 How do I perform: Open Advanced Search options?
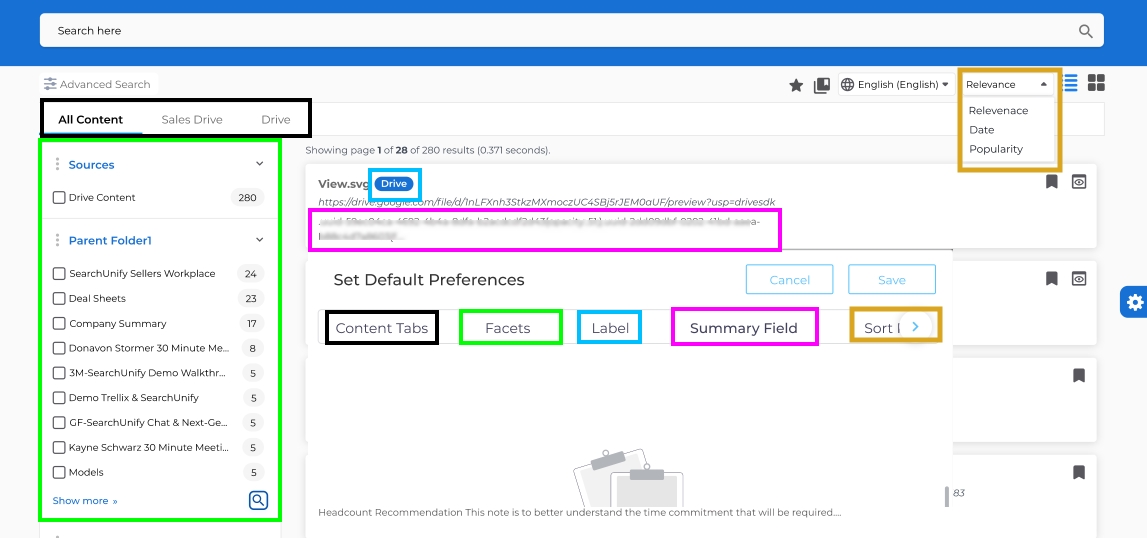click(x=97, y=84)
